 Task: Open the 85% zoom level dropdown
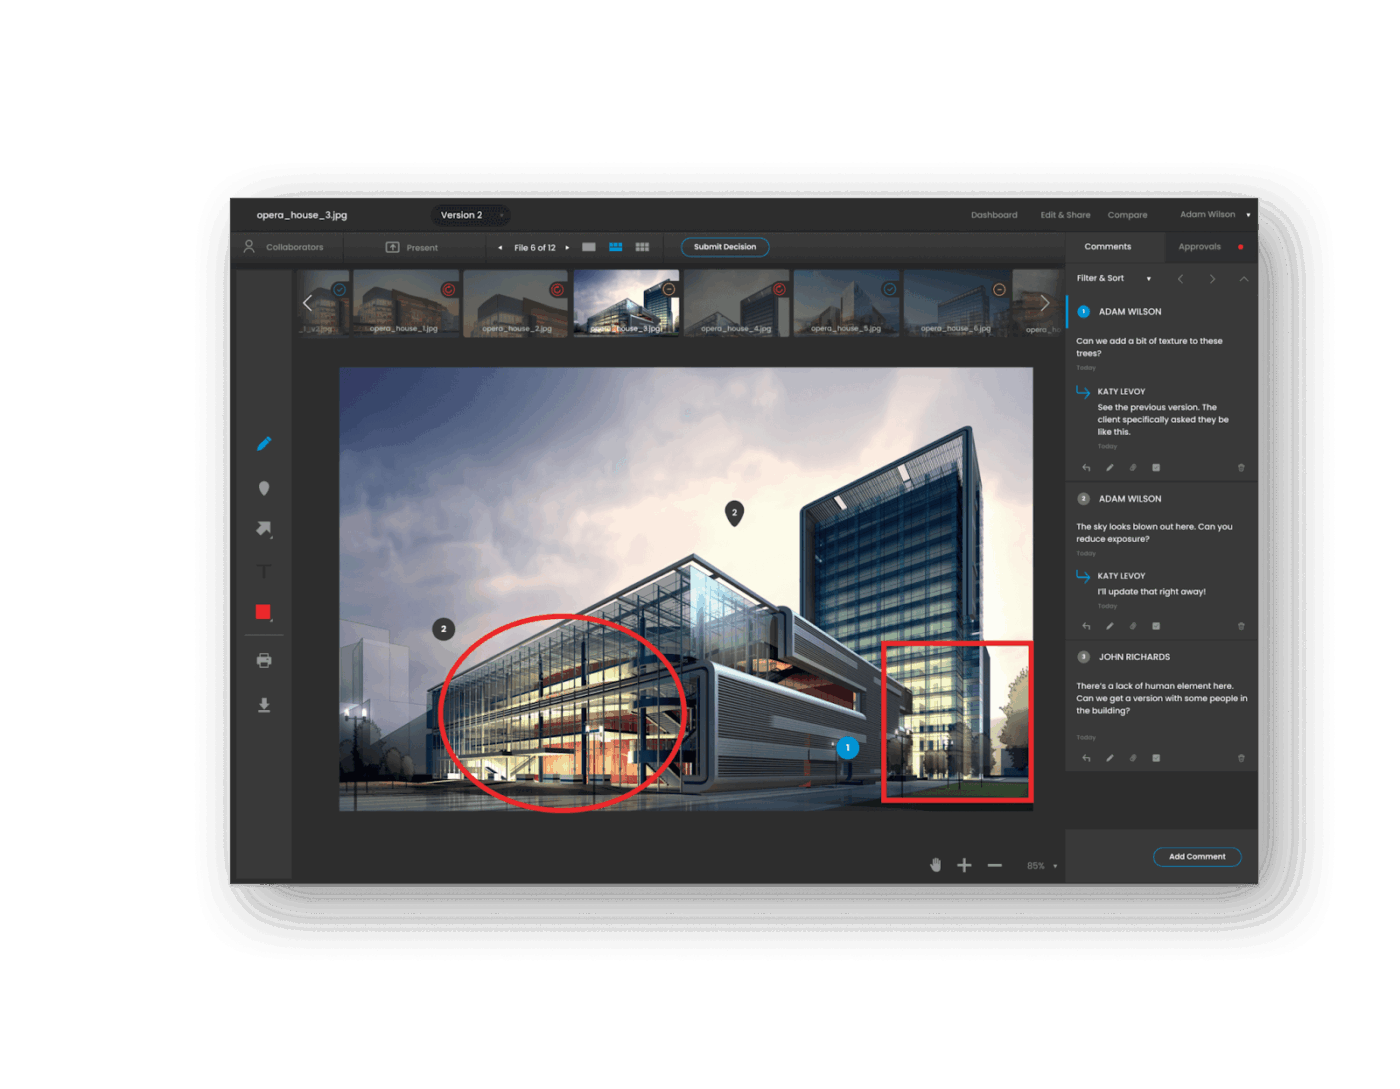pyautogui.click(x=1041, y=866)
